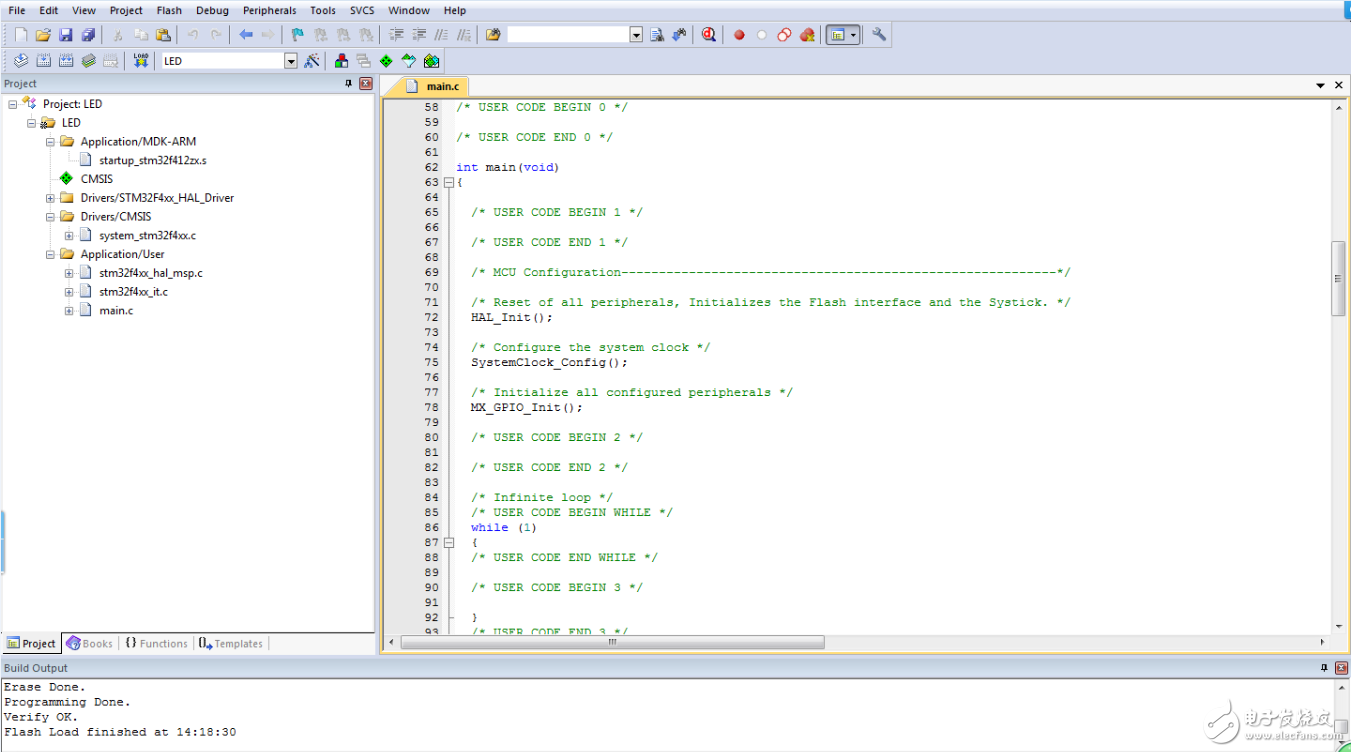Open the Peripherals menu
The height and width of the screenshot is (752, 1351).
(269, 10)
